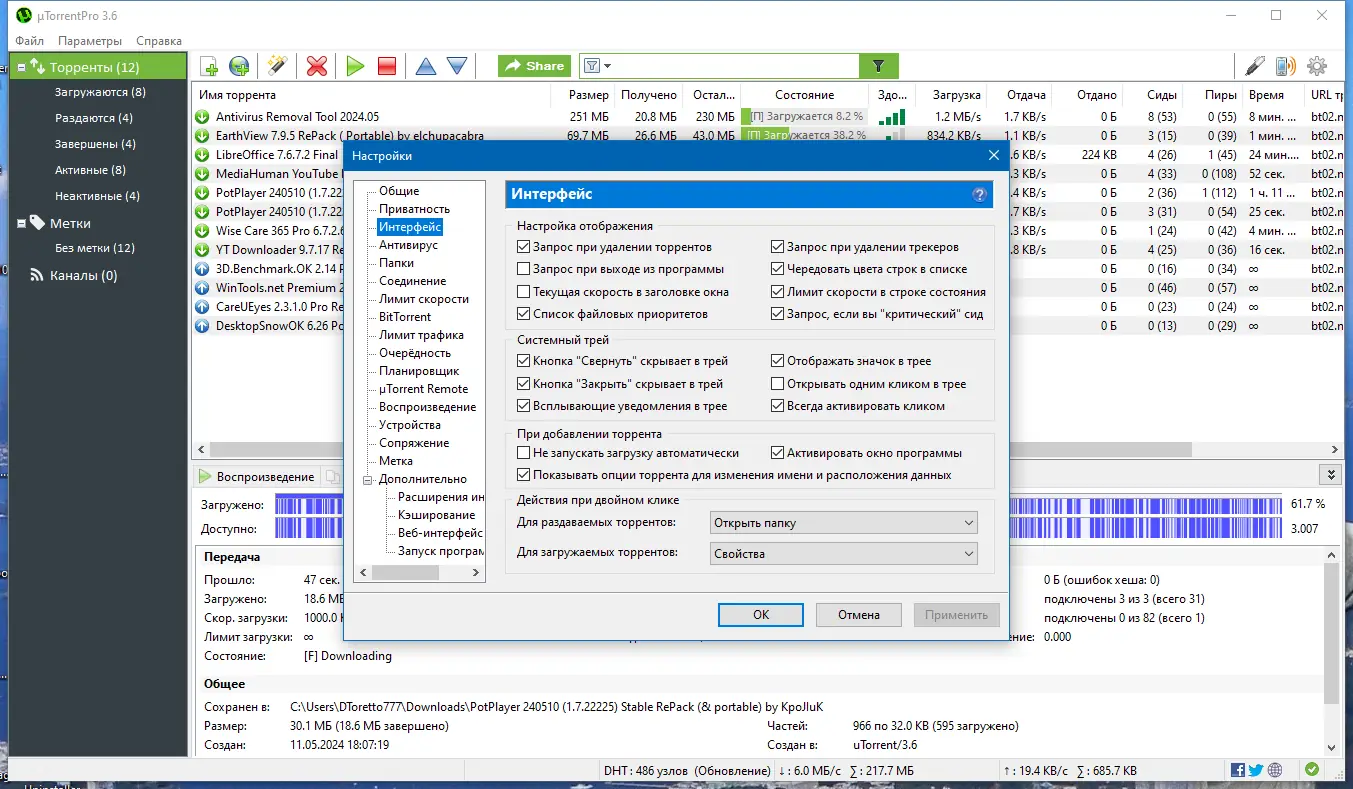This screenshot has width=1353, height=789.
Task: Close the Настройки dialog with its X
Action: (x=994, y=155)
